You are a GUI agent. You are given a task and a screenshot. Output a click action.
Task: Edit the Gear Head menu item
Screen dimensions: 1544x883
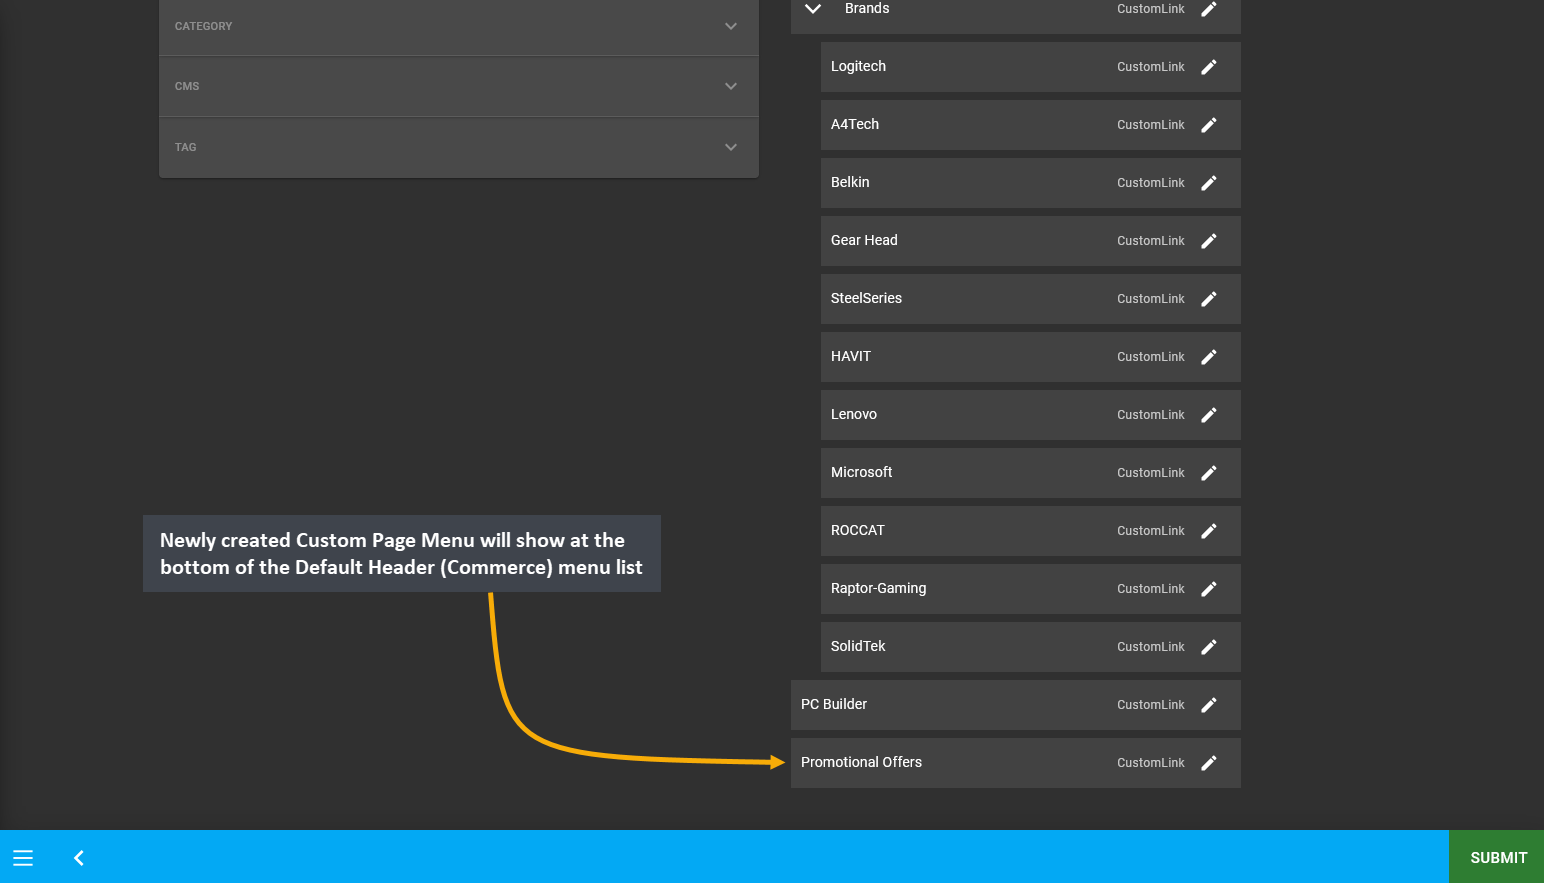click(x=1208, y=241)
